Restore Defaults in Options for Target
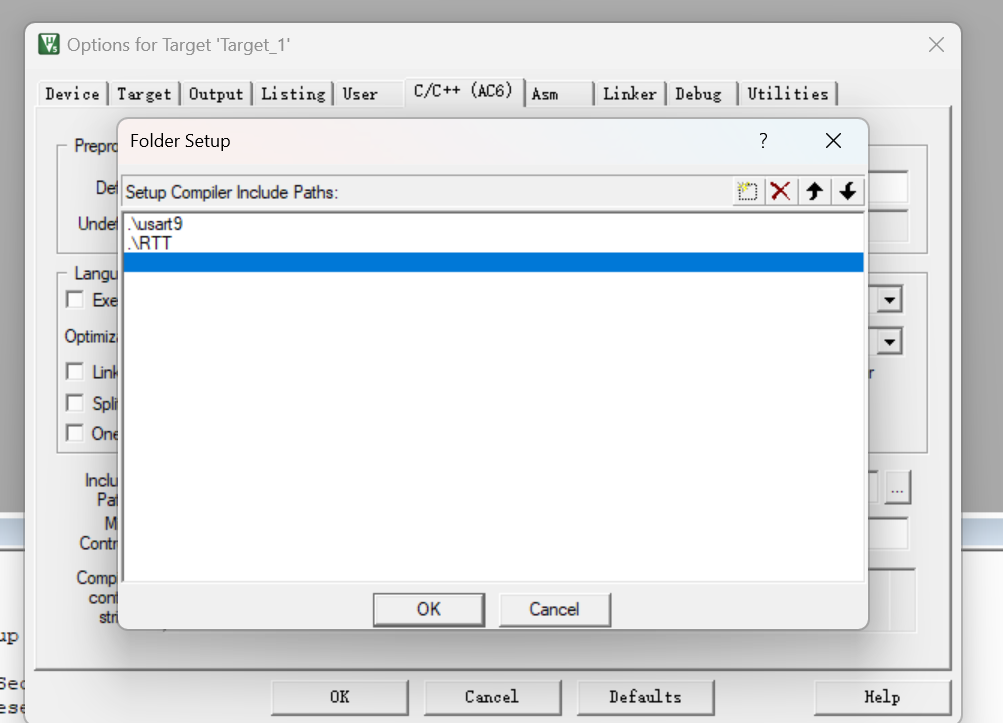 click(x=645, y=697)
